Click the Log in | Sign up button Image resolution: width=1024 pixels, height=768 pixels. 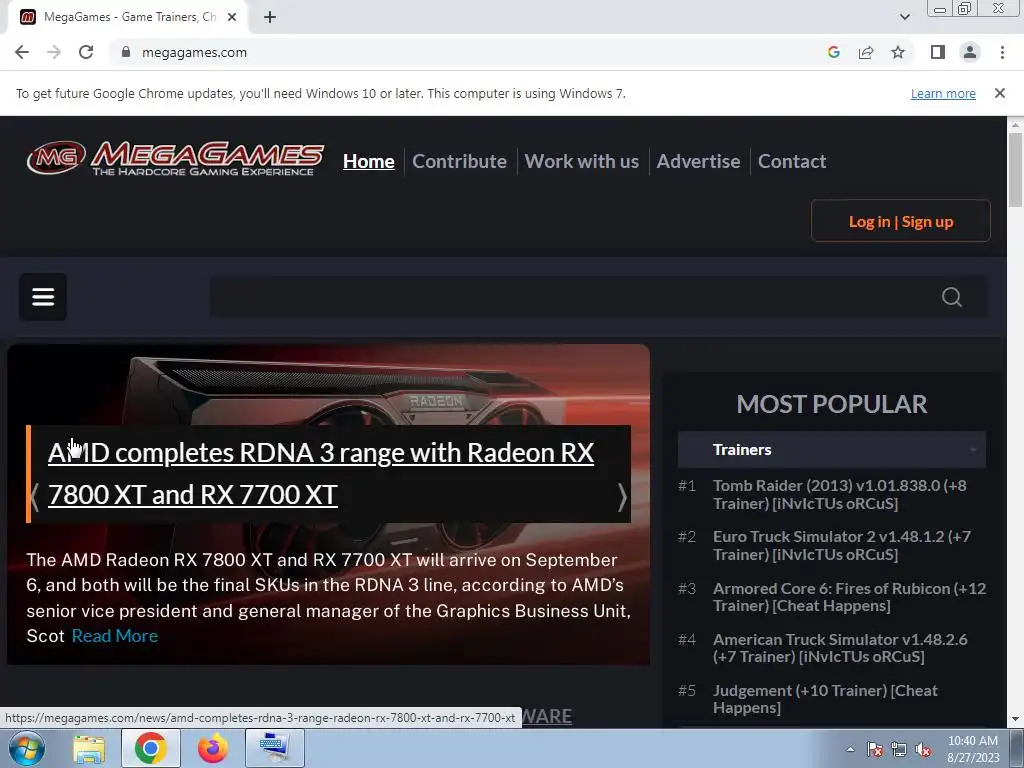coord(901,221)
